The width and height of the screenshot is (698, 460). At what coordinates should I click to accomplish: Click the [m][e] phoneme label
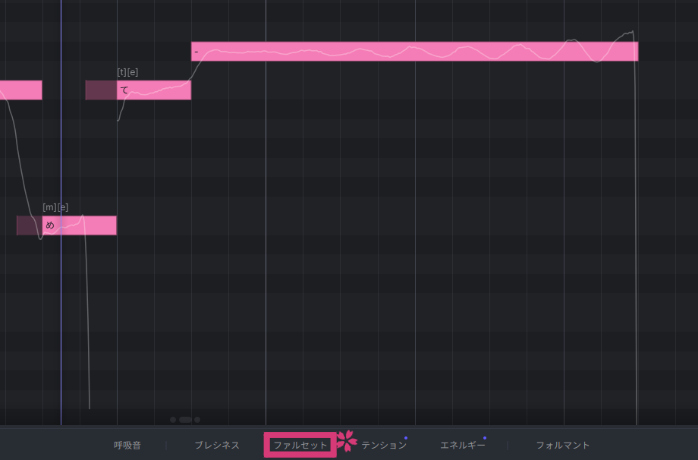(x=55, y=207)
